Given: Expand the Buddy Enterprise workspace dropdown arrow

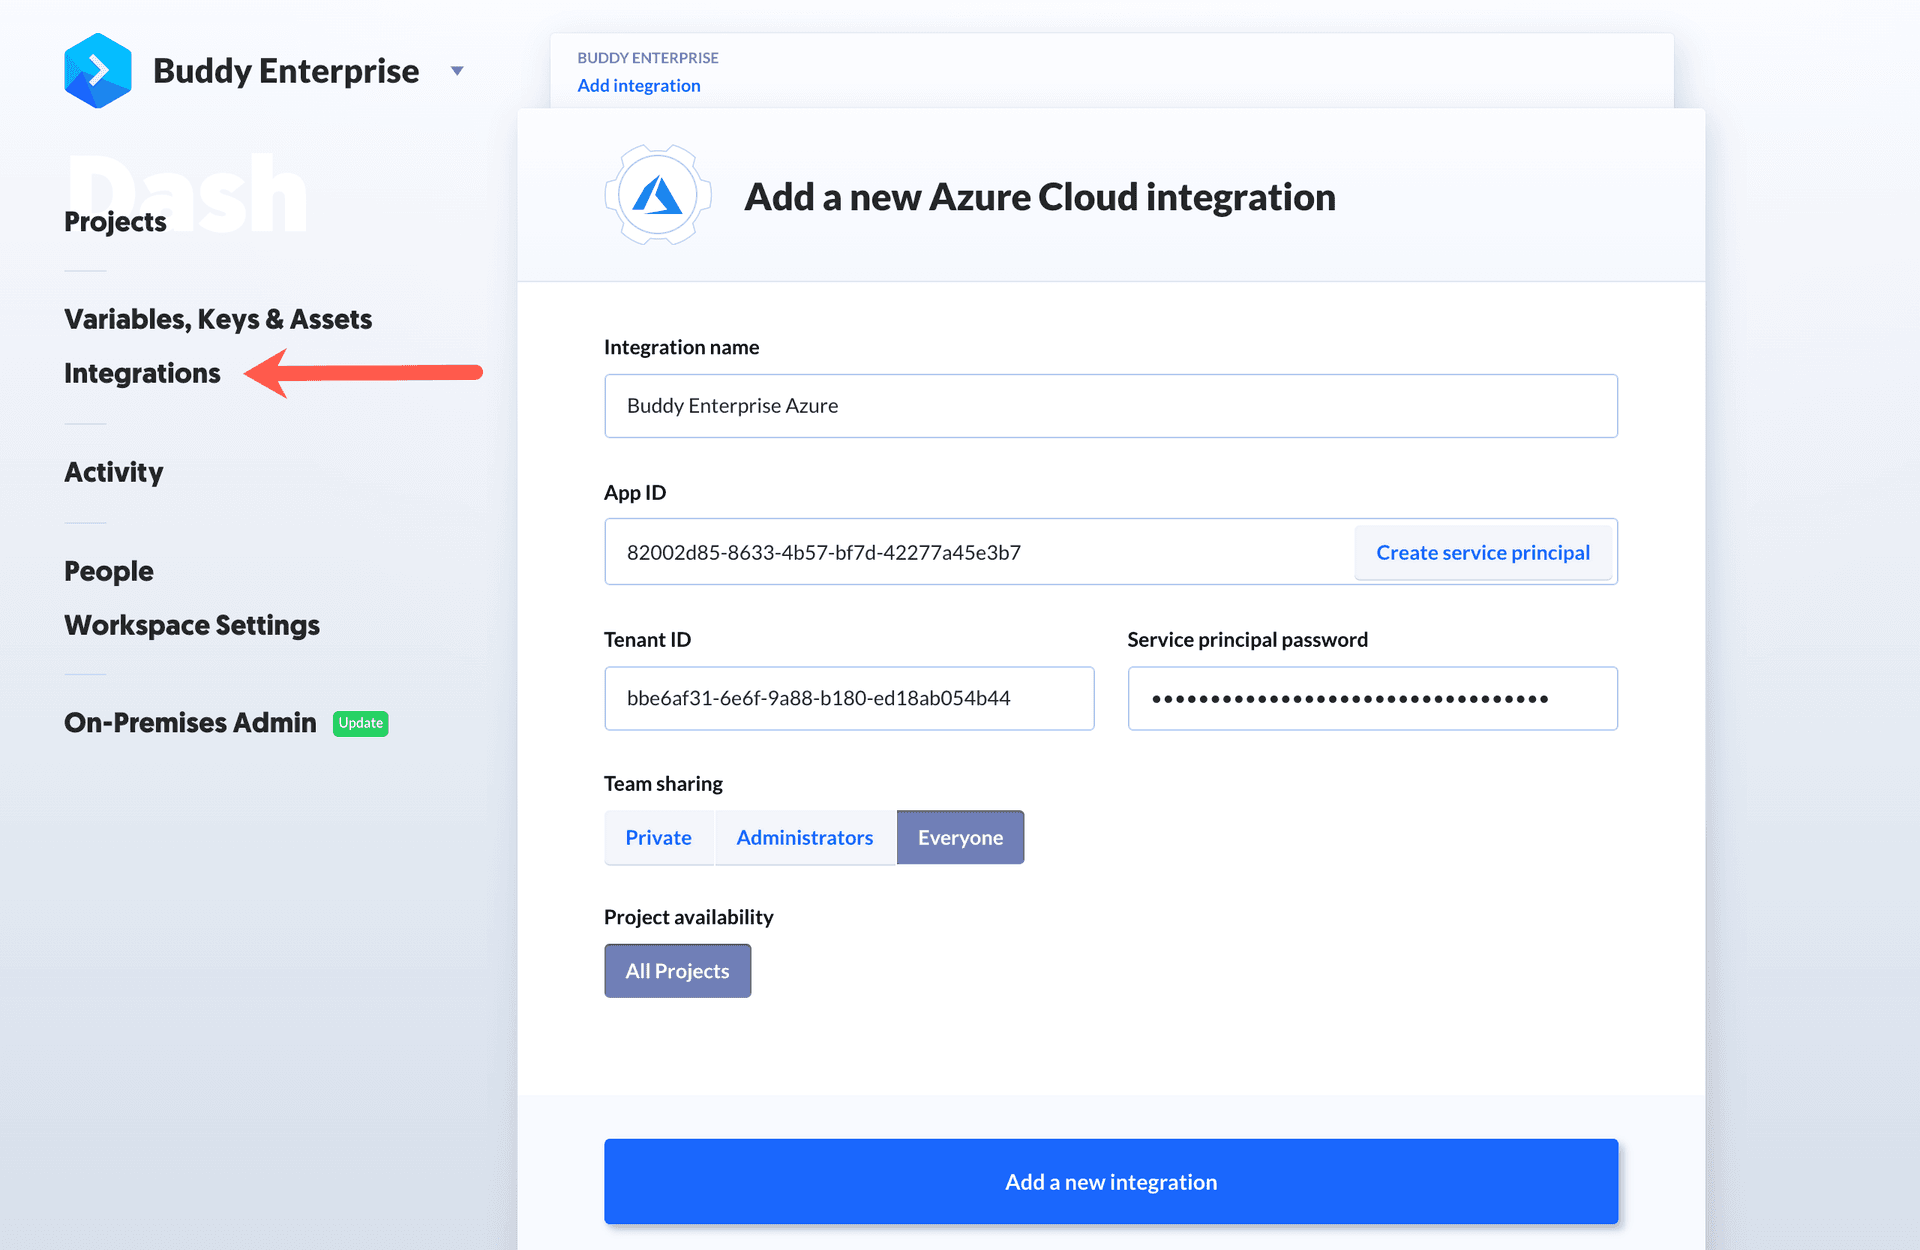Looking at the screenshot, I should coord(457,71).
